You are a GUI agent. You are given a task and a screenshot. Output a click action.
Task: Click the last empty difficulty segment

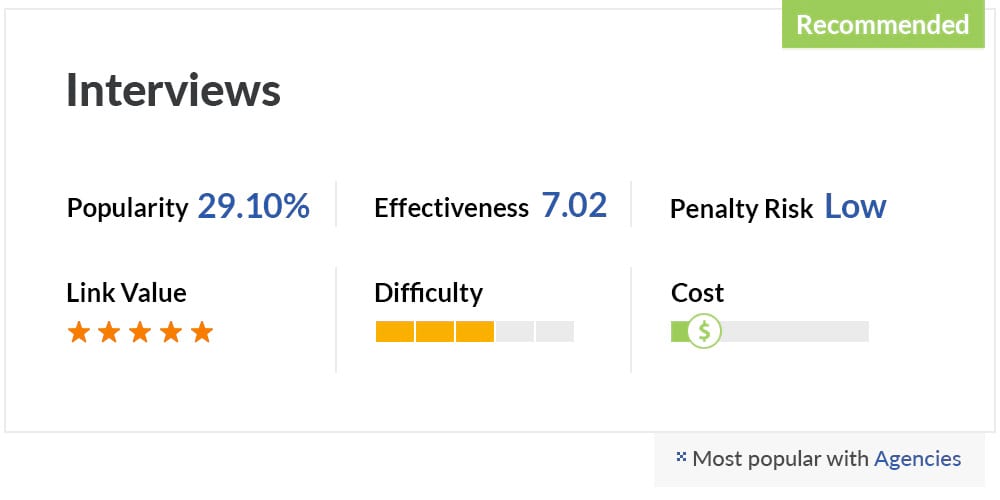[x=554, y=331]
